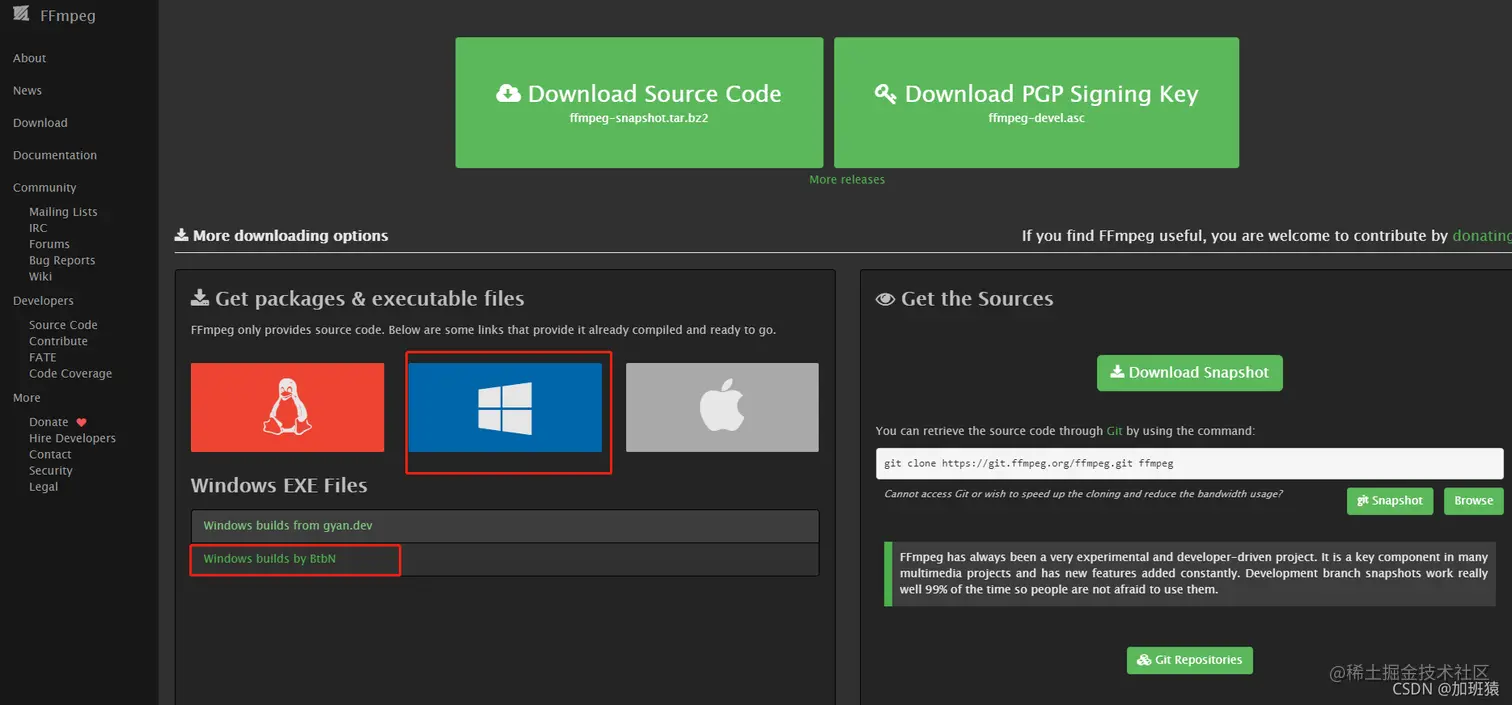Open the More releases link
The width and height of the screenshot is (1512, 705).
(x=847, y=180)
